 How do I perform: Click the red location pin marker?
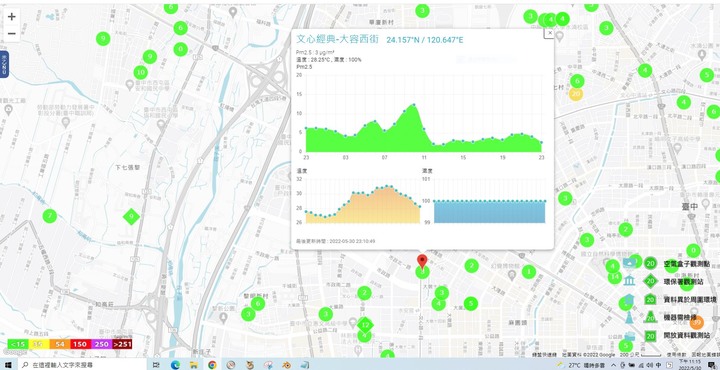click(422, 261)
